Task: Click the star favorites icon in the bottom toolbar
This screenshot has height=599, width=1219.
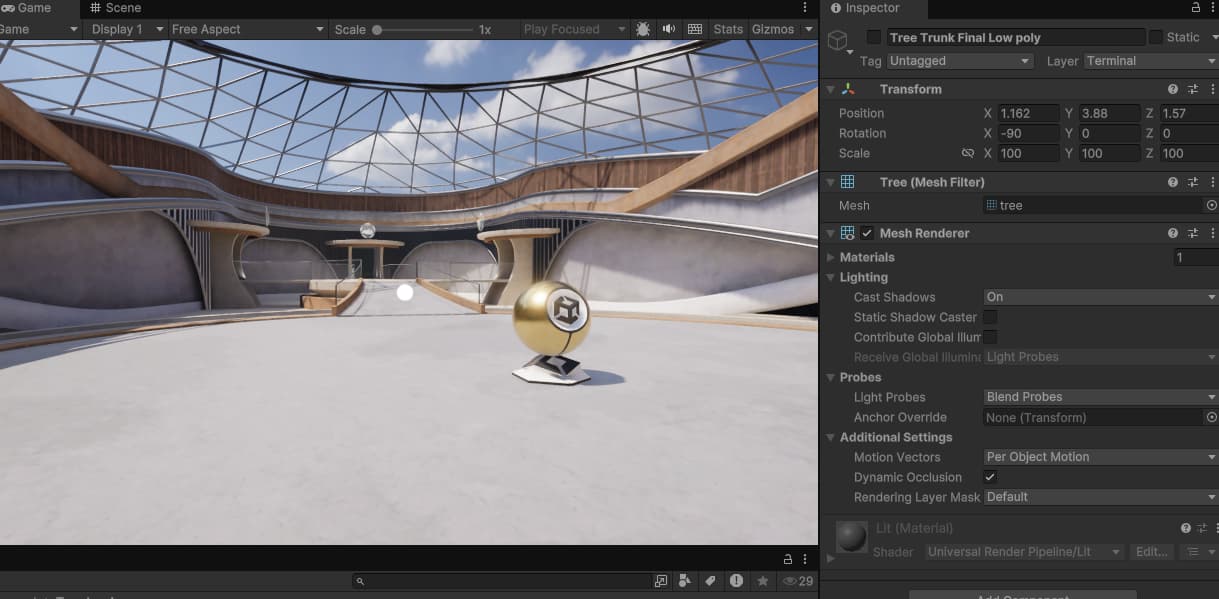Action: 762,580
